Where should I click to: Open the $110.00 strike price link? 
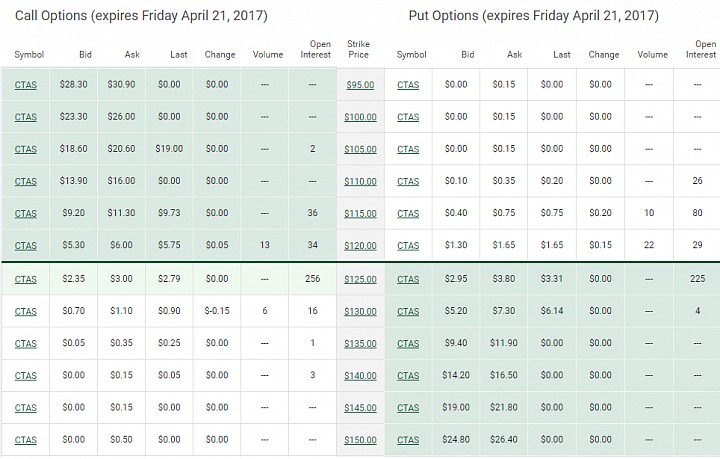coord(360,181)
